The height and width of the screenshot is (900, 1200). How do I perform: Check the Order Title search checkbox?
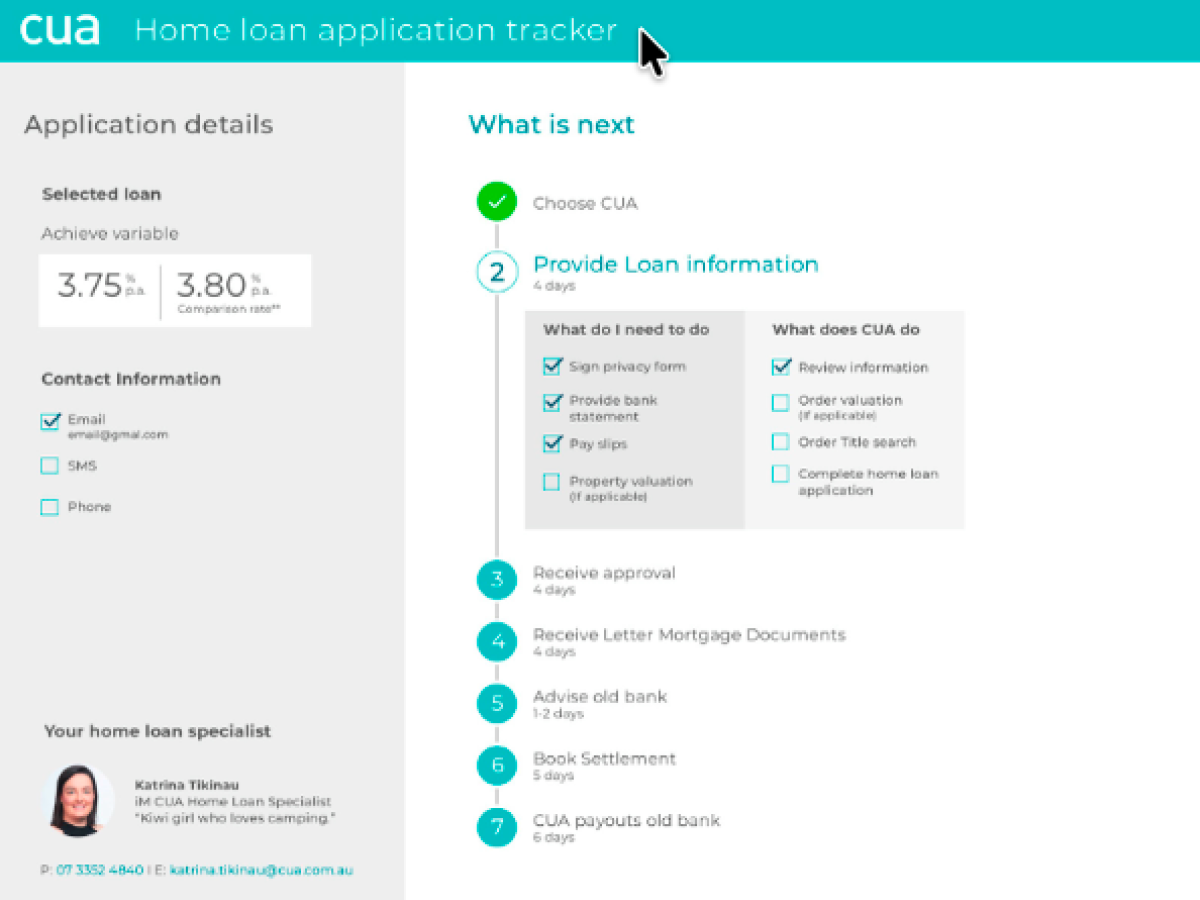pyautogui.click(x=781, y=442)
